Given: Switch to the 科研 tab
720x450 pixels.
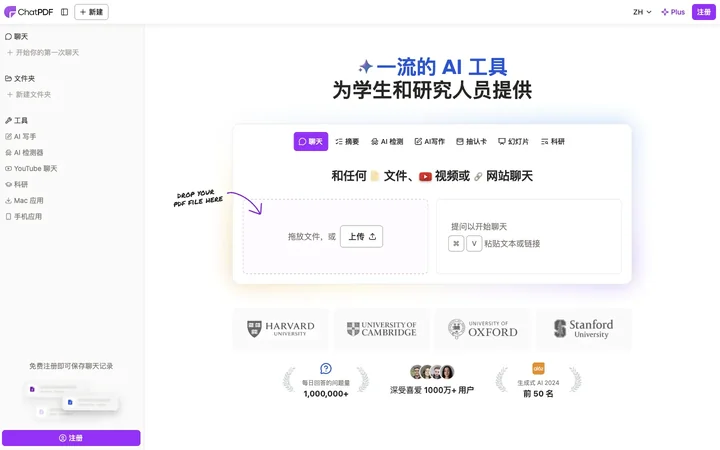Looking at the screenshot, I should point(553,141).
